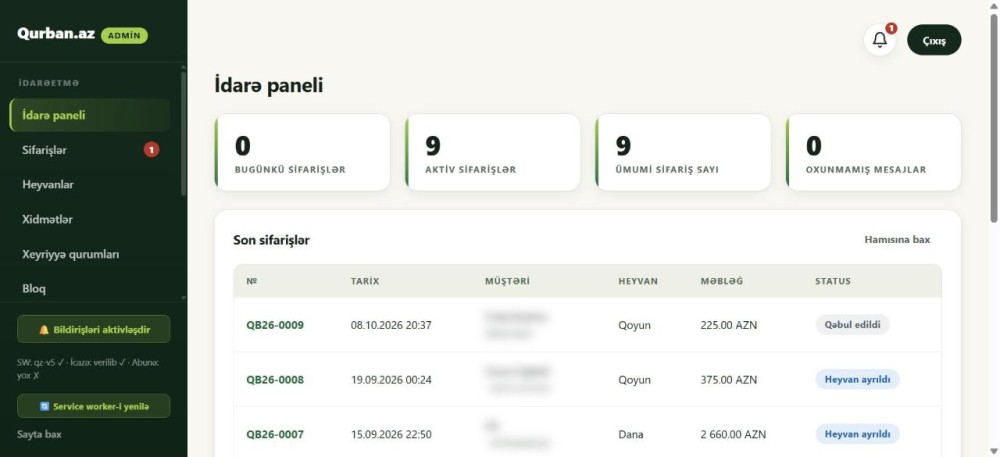Click the date 08.10.2026 20:37
This screenshot has height=457, width=1000.
pos(391,325)
